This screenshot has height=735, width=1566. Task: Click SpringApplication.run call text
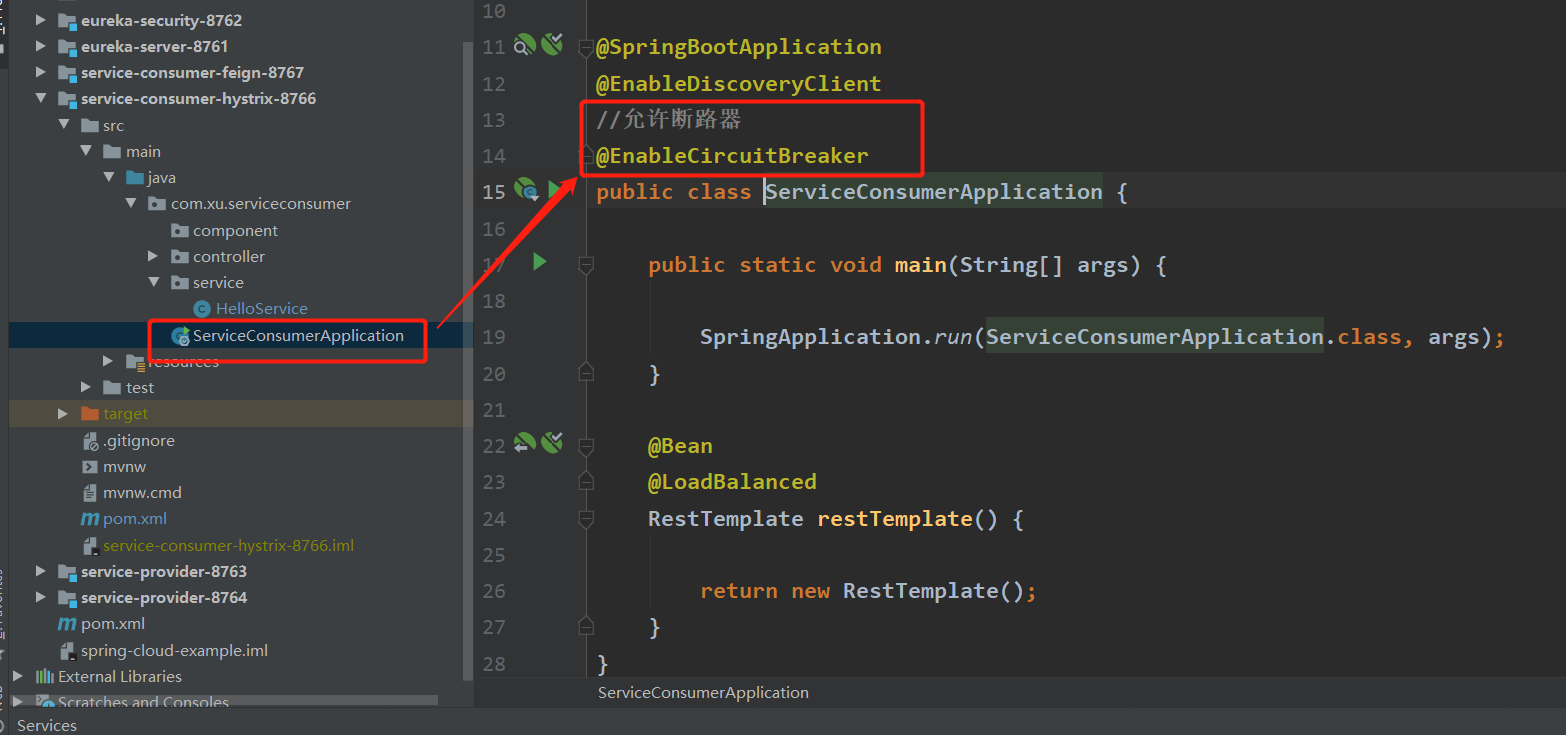pyautogui.click(x=836, y=337)
